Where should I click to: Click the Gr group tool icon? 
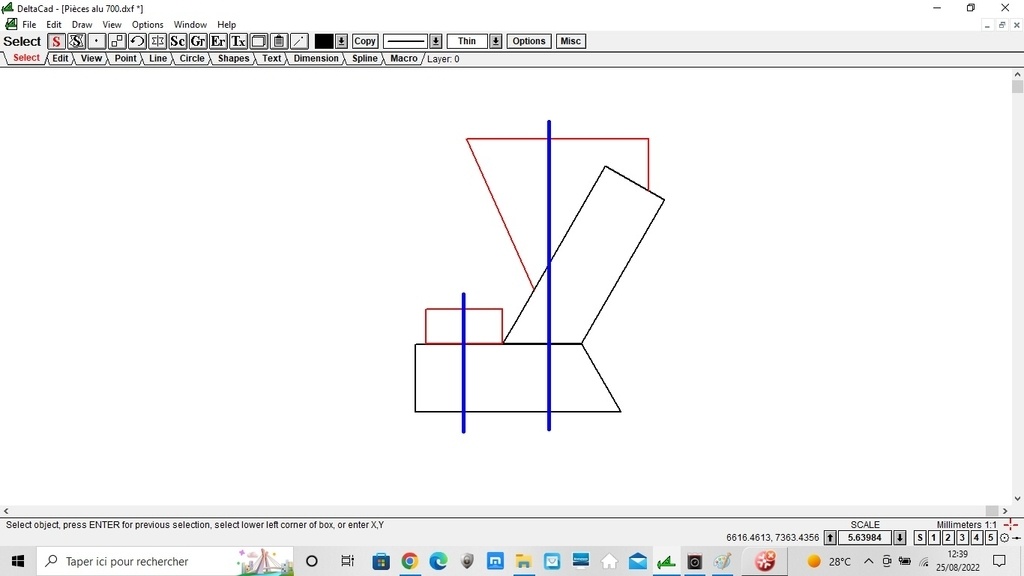tap(198, 41)
